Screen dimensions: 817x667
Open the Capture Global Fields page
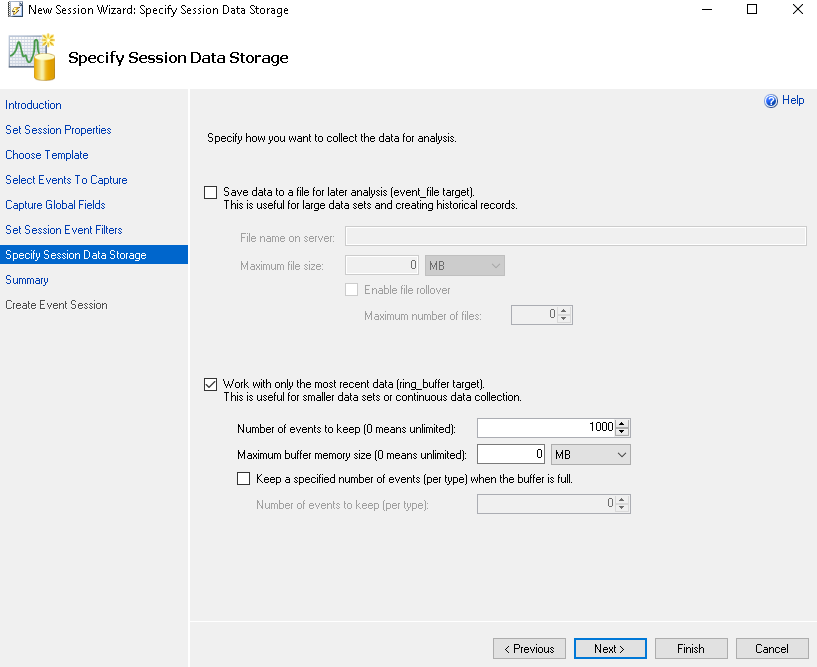pos(55,205)
